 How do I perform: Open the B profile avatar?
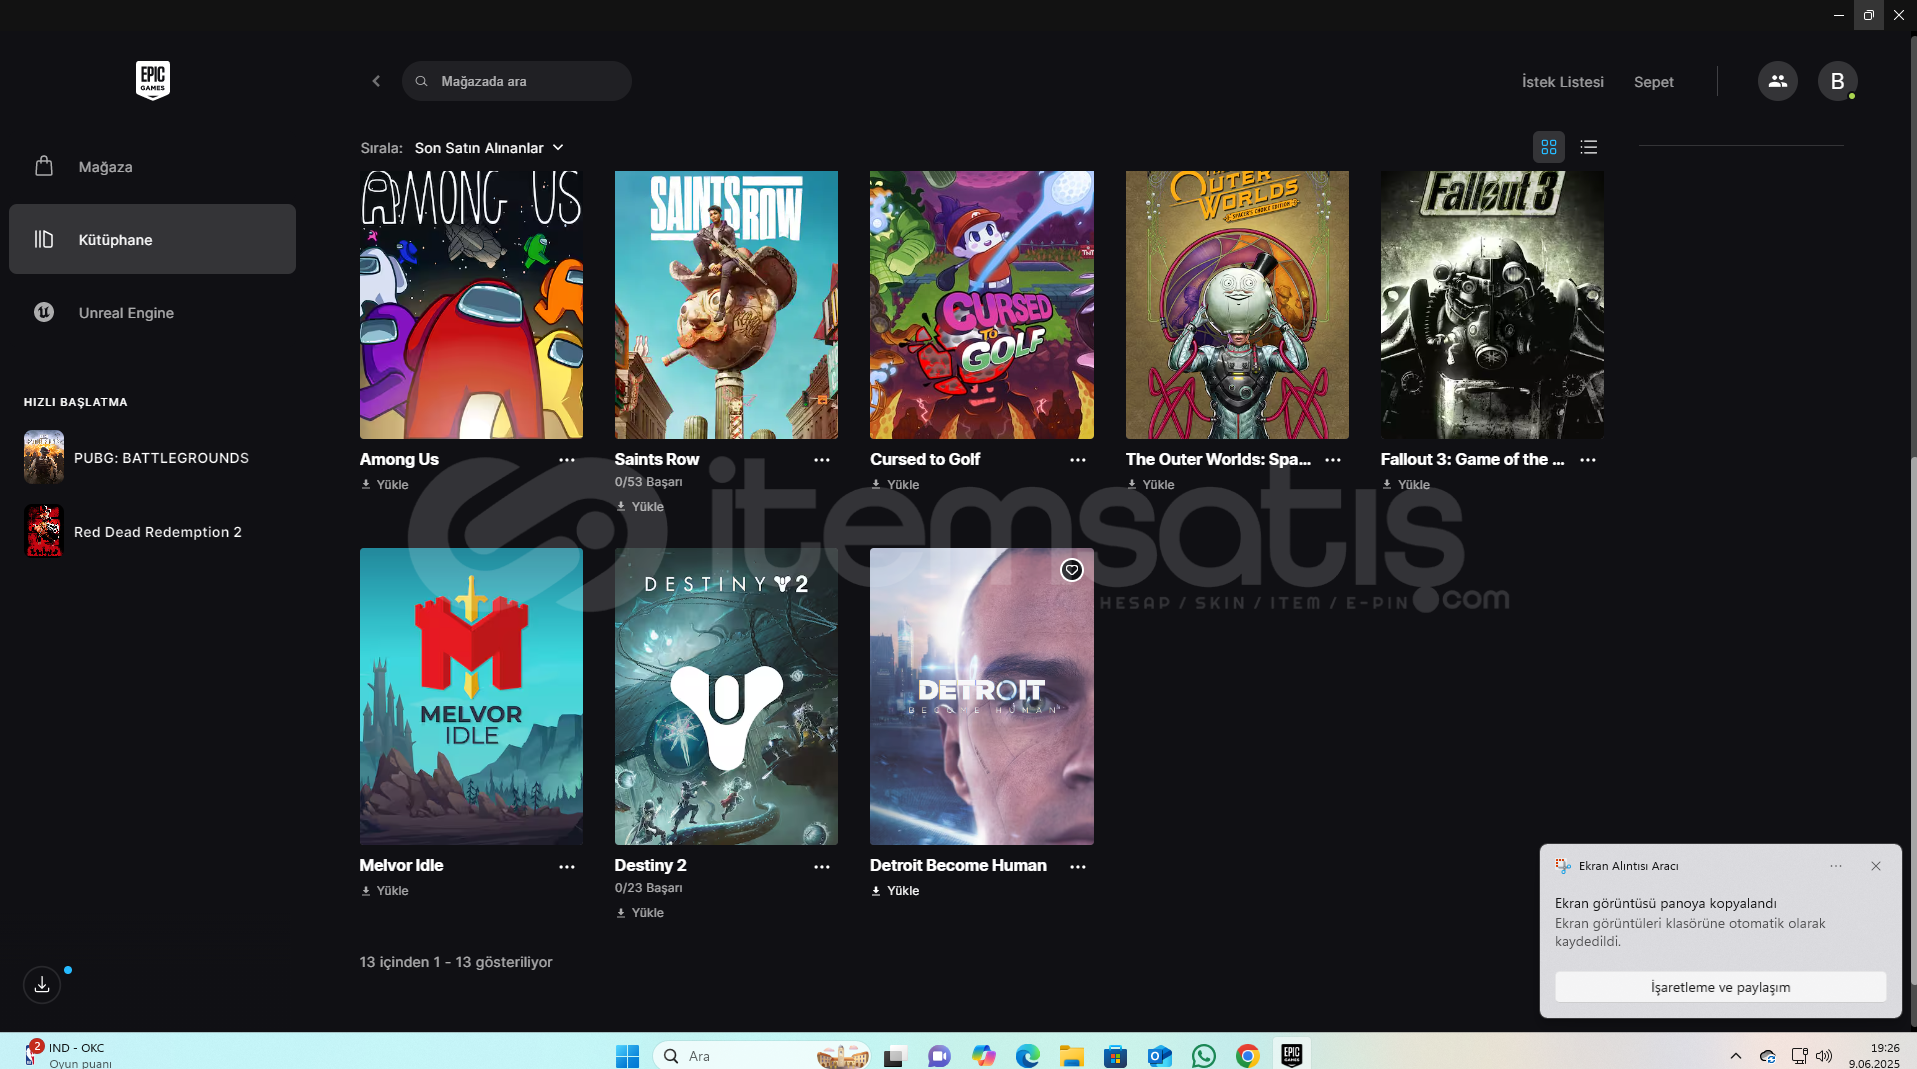coord(1837,81)
